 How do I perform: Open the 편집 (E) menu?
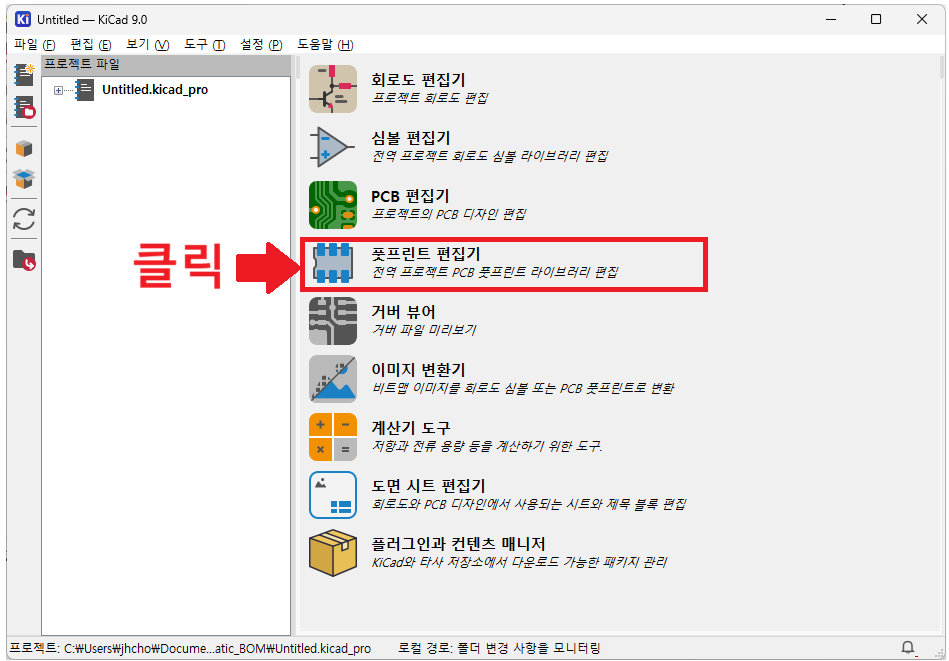click(91, 45)
